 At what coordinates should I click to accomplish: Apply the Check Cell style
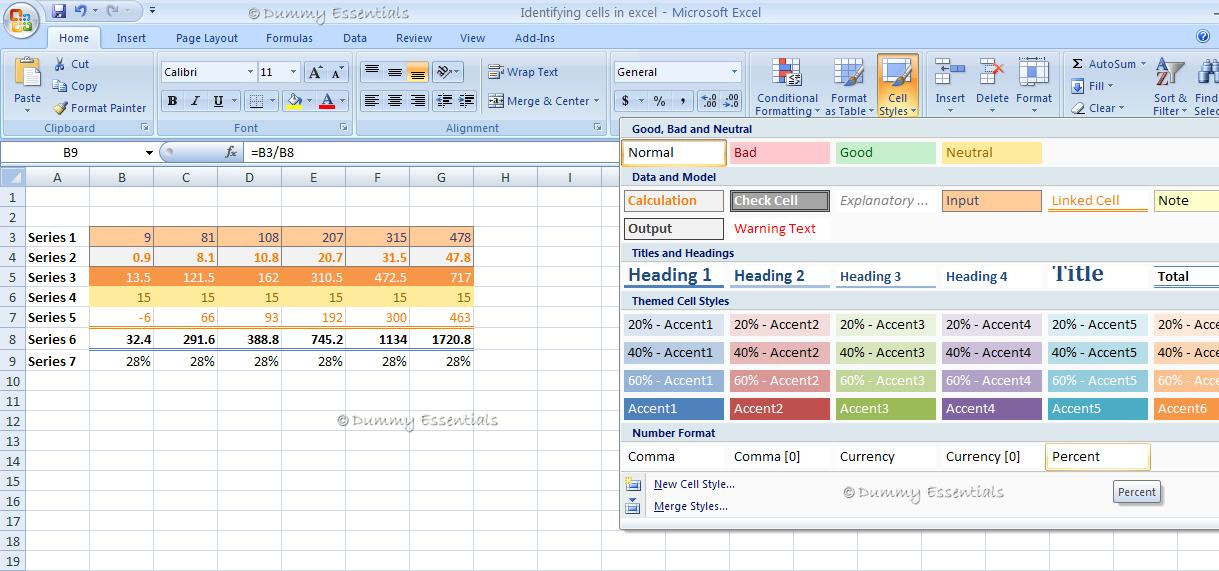tap(779, 200)
